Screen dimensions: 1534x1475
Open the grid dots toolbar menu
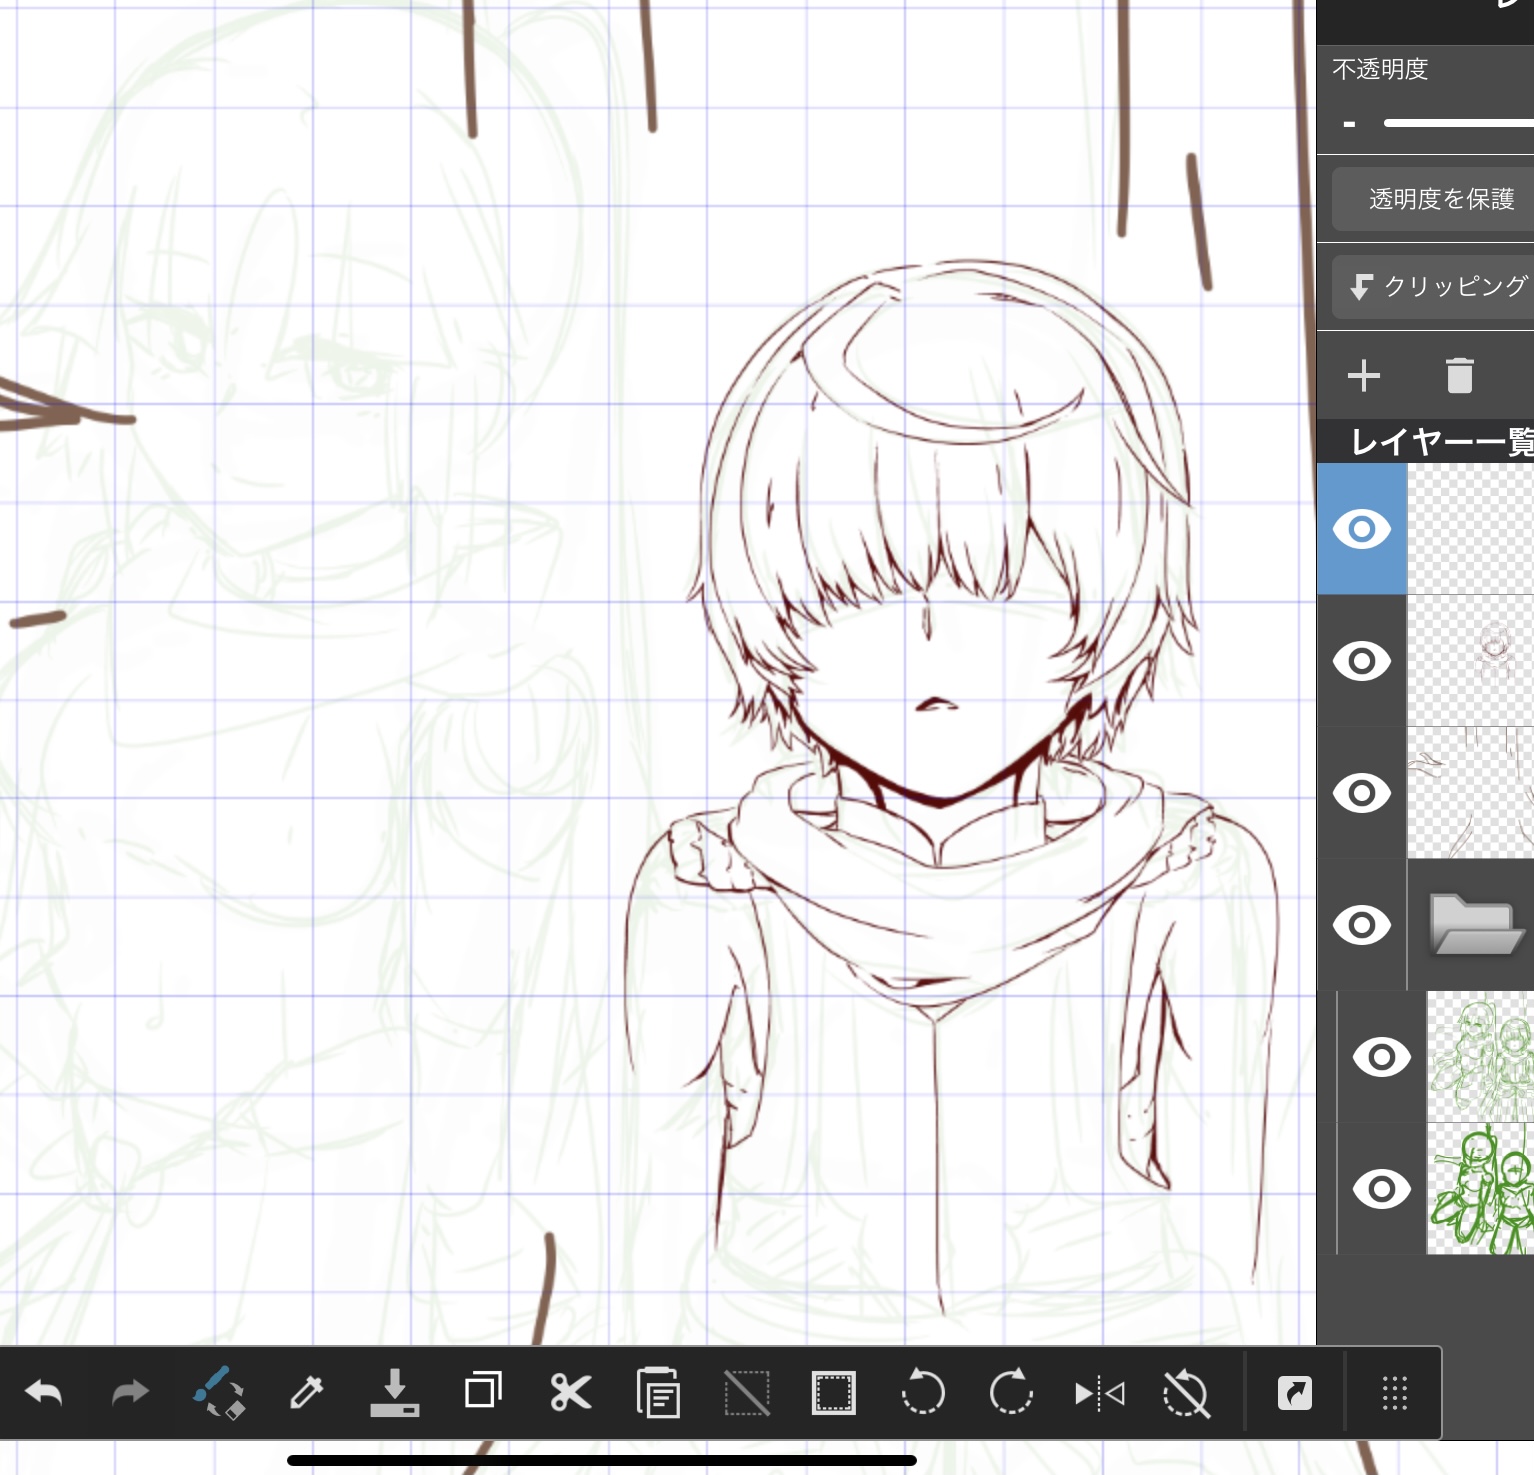click(x=1394, y=1393)
